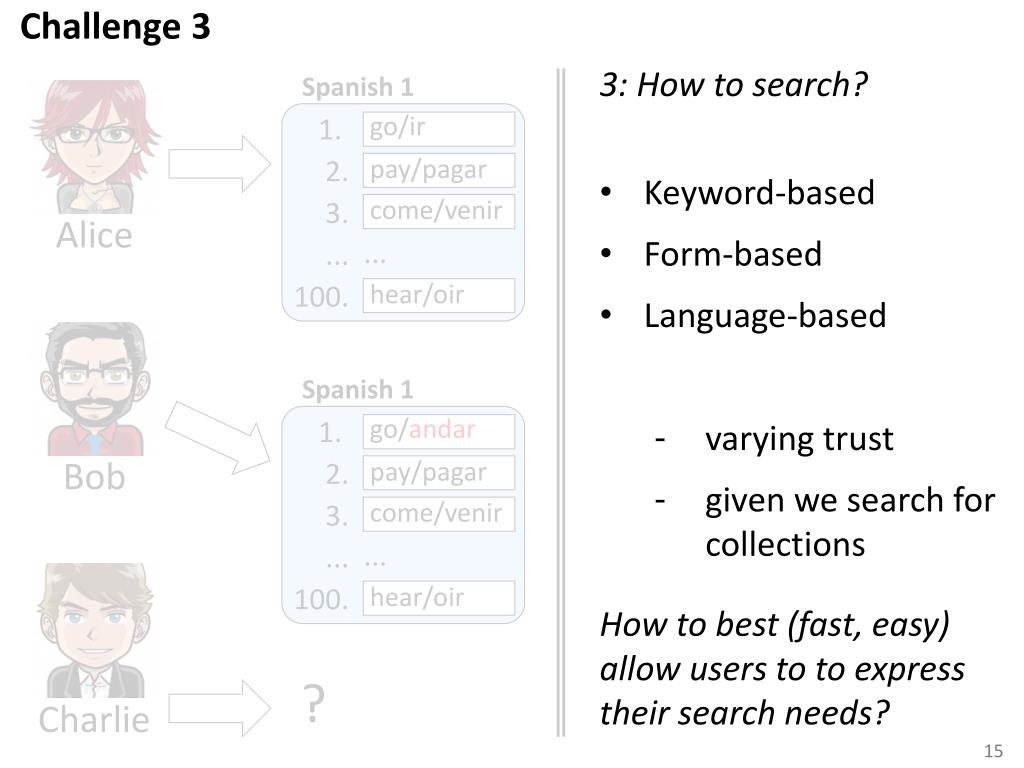
Task: Click the Form-based bullet
Action: coord(733,254)
